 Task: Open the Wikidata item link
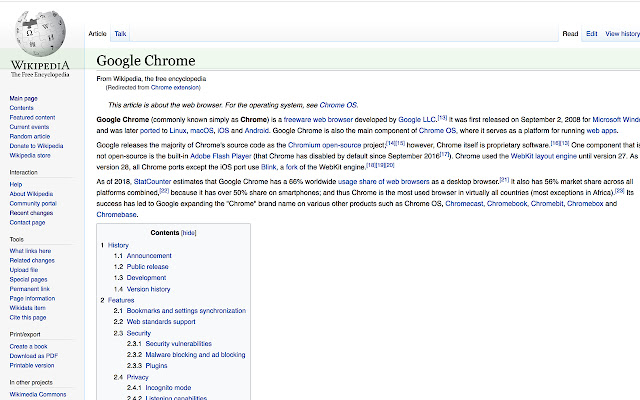click(27, 308)
